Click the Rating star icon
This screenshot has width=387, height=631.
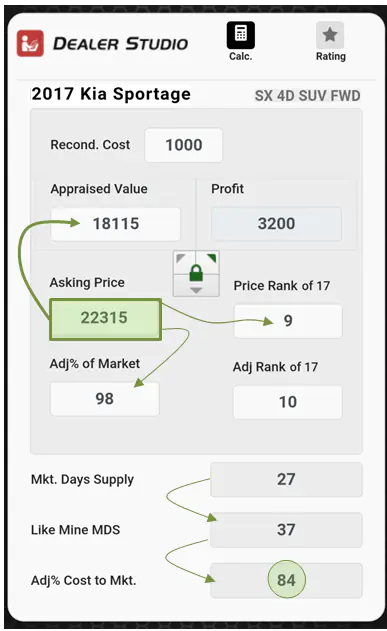(330, 35)
